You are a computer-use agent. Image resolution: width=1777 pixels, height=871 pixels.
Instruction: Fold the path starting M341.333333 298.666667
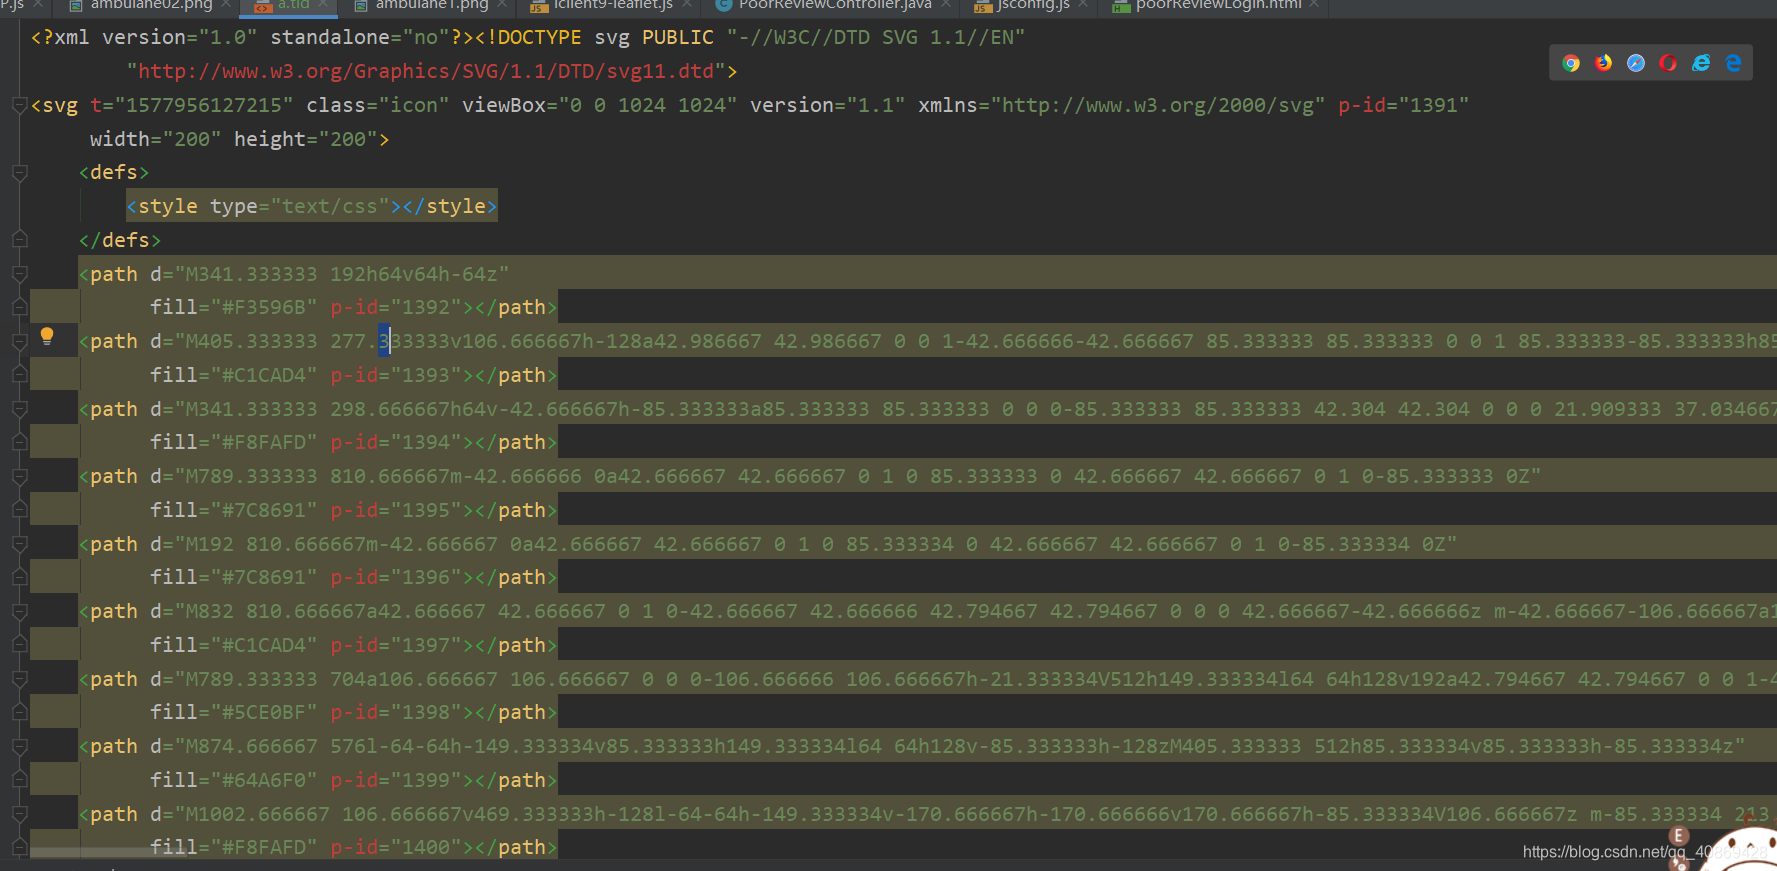tap(19, 409)
